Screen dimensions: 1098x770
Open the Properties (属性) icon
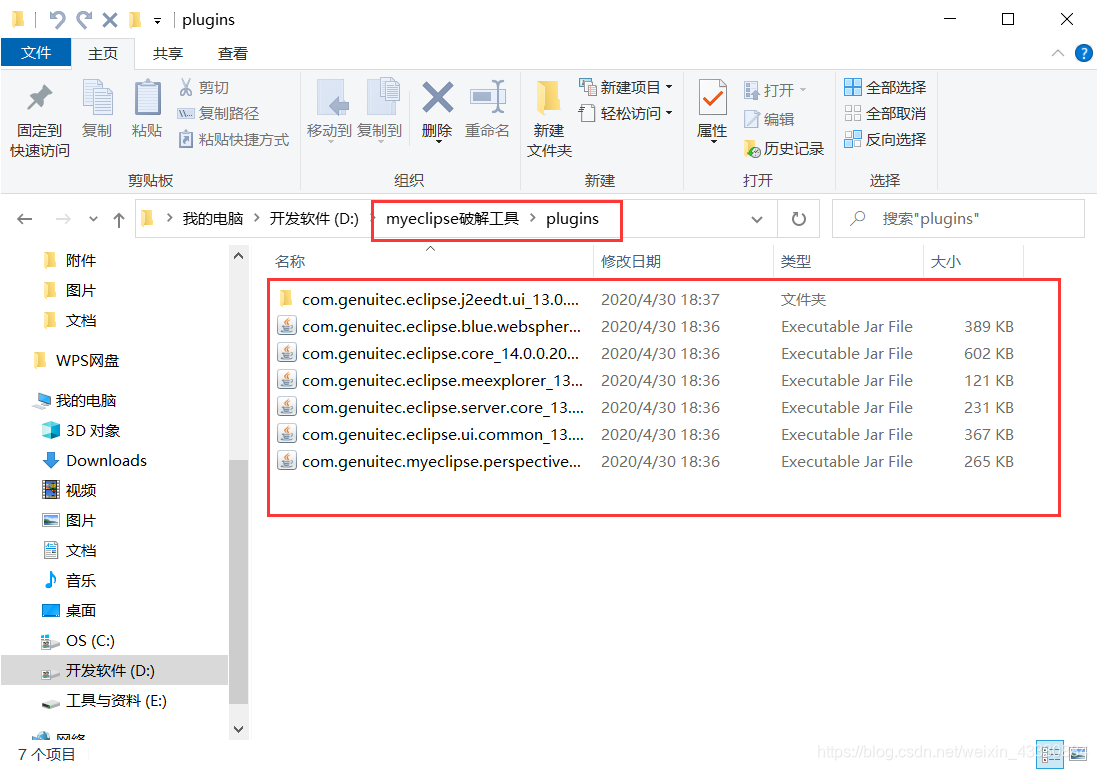[x=712, y=97]
